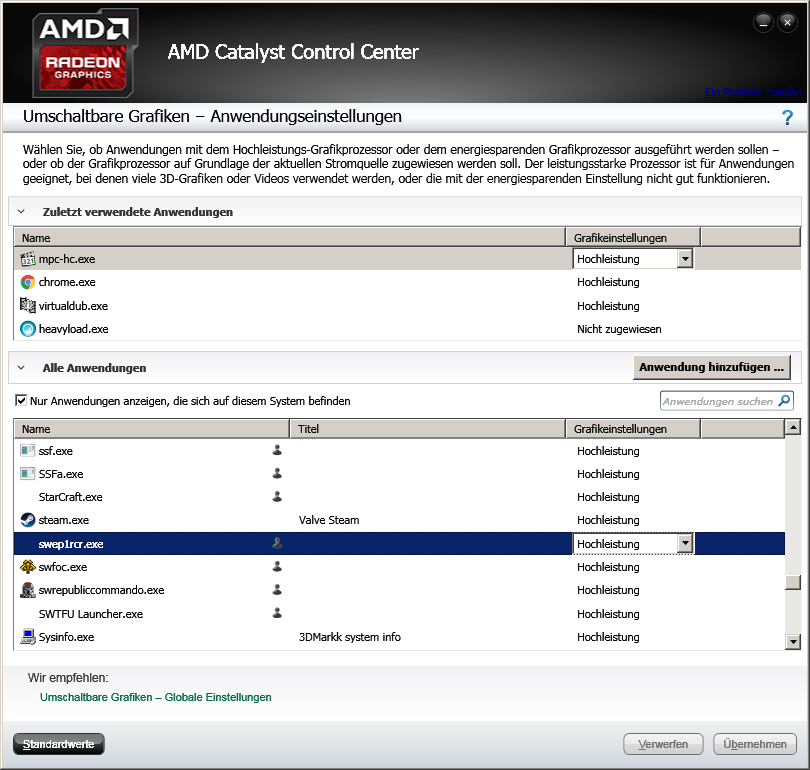
Task: Select the virtualdub.exe row
Action: coord(407,306)
